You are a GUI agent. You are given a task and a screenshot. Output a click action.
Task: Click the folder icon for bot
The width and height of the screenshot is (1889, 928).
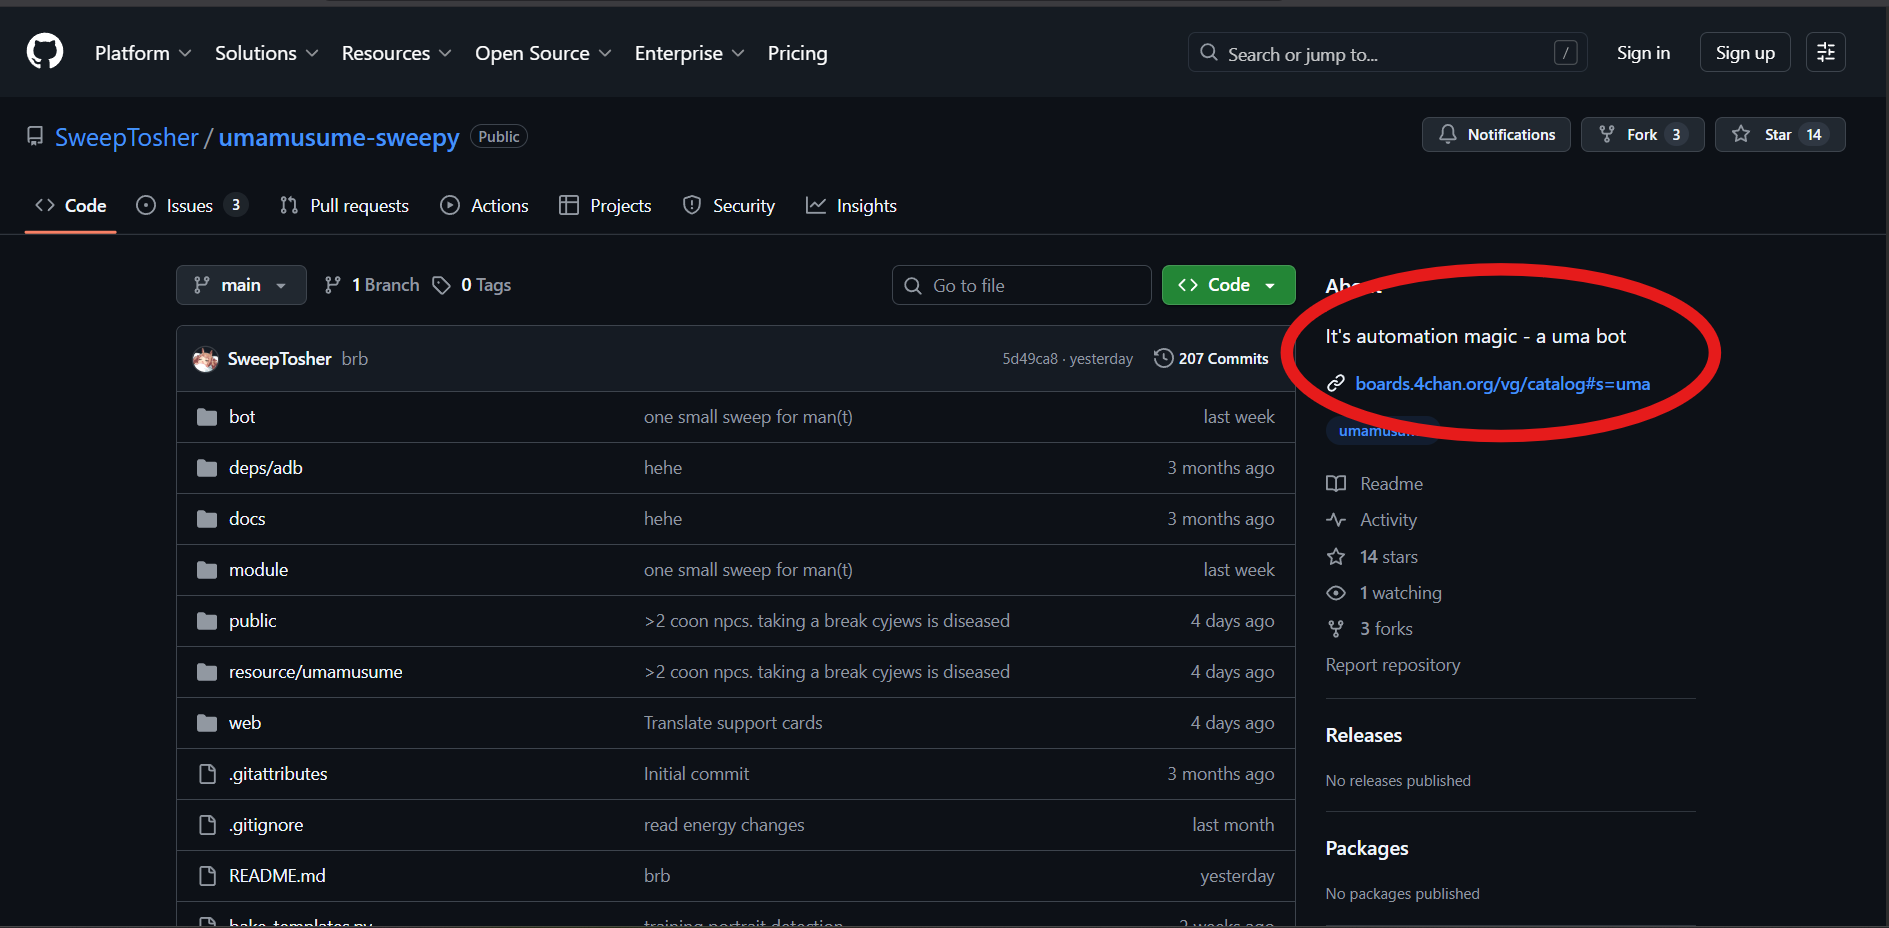pyautogui.click(x=207, y=417)
